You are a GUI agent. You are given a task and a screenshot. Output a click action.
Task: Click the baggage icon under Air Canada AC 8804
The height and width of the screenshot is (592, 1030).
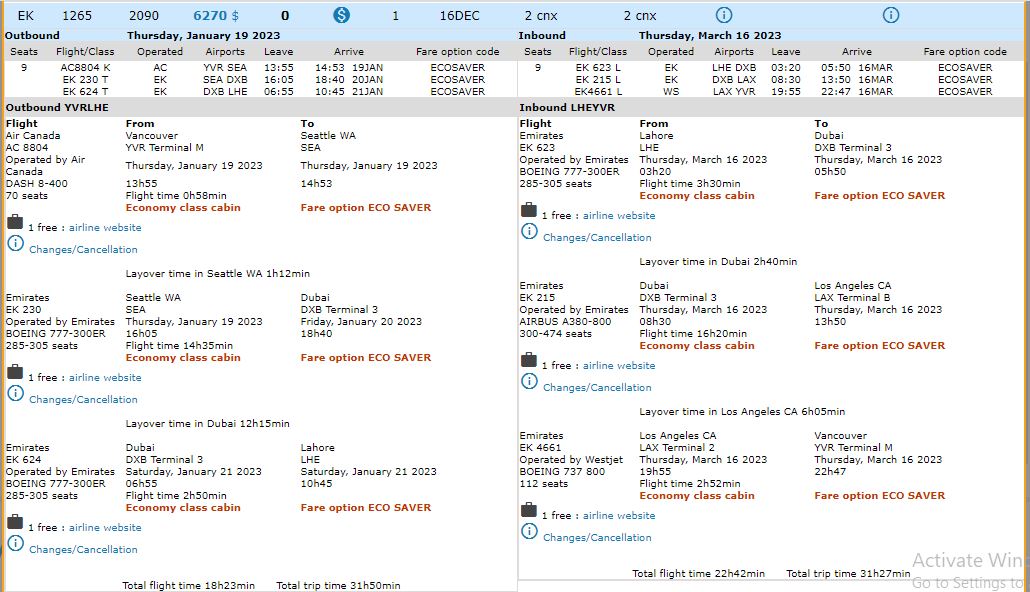coord(15,222)
